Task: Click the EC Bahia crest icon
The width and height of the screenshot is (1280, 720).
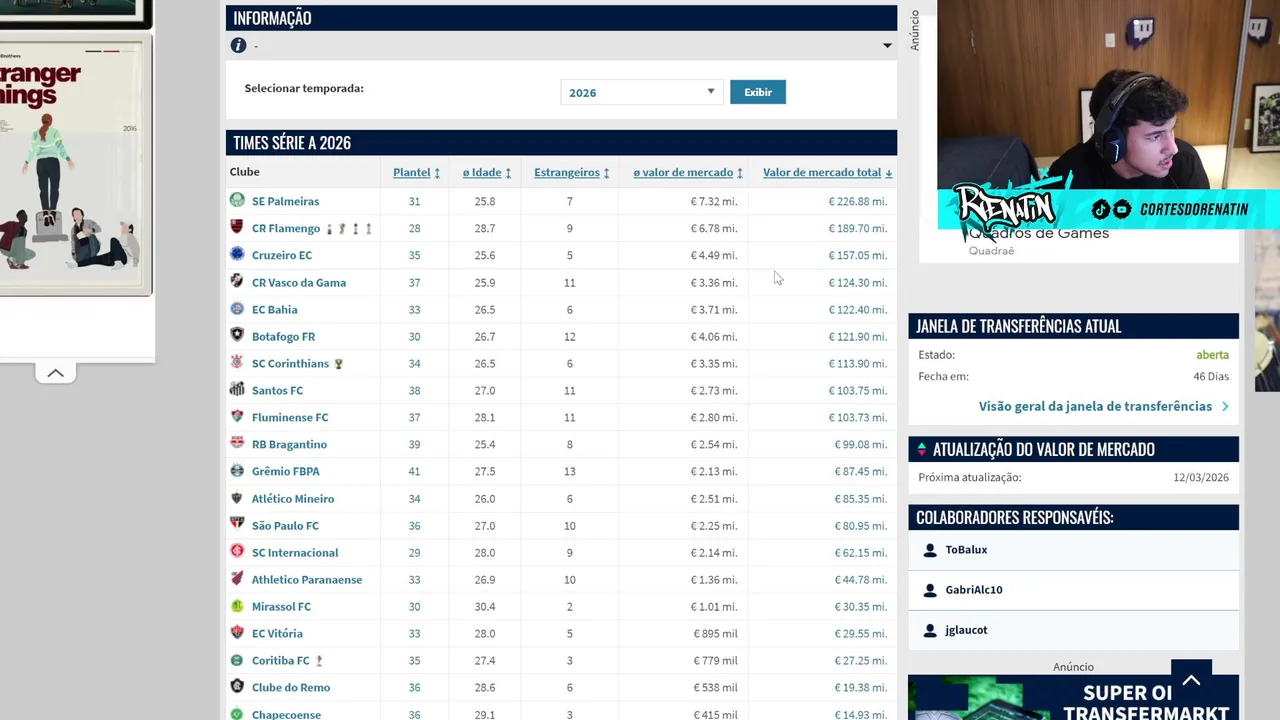Action: 237,308
